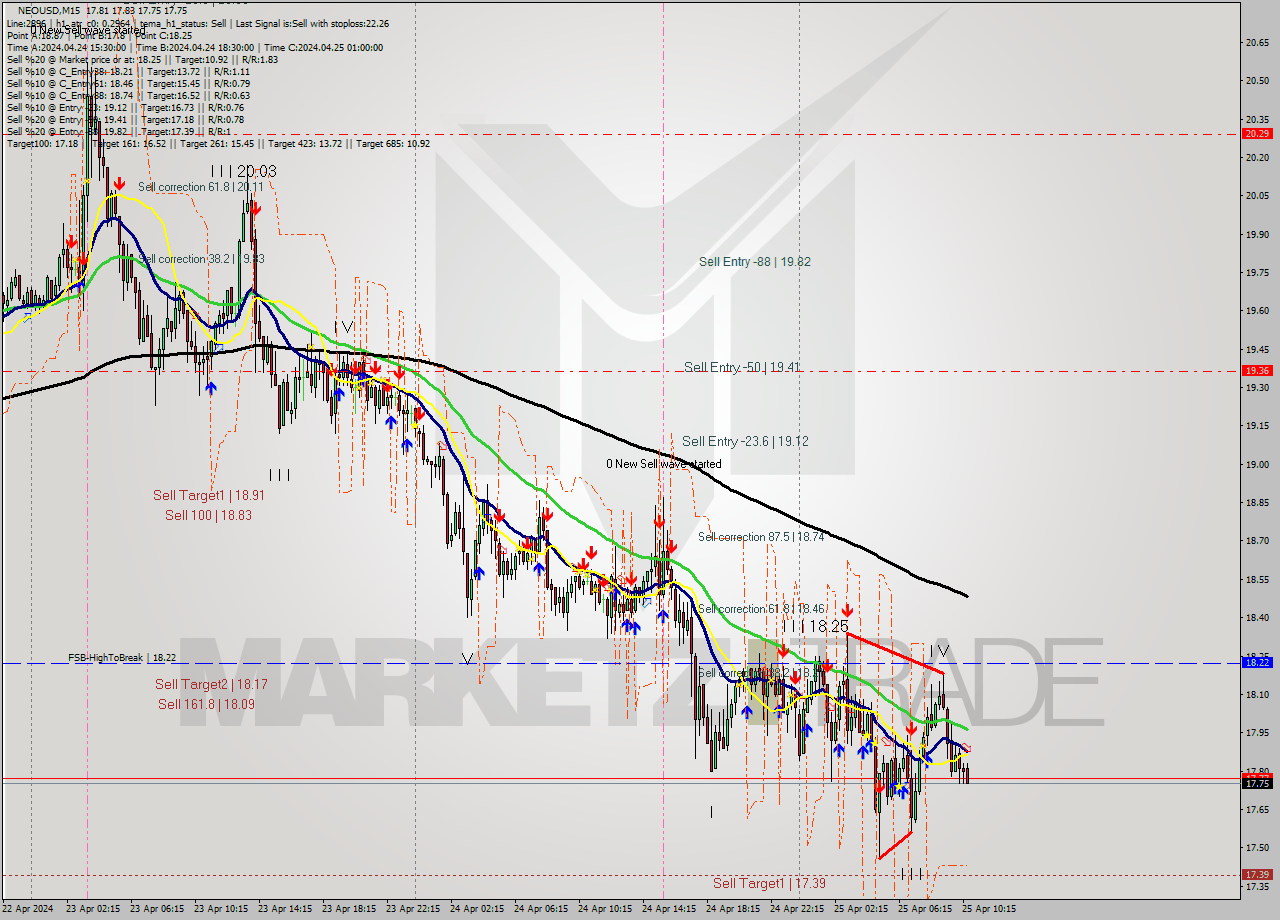Screen dimensions: 1280x920
Task: Click the '24 Apr 02:15' time axis label
Action: point(477,909)
